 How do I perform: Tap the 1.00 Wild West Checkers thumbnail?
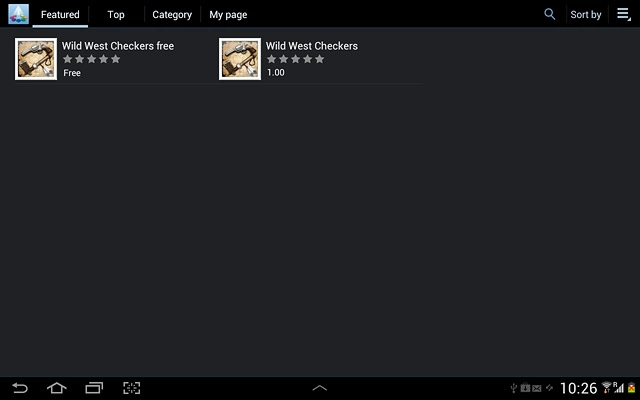pos(240,59)
